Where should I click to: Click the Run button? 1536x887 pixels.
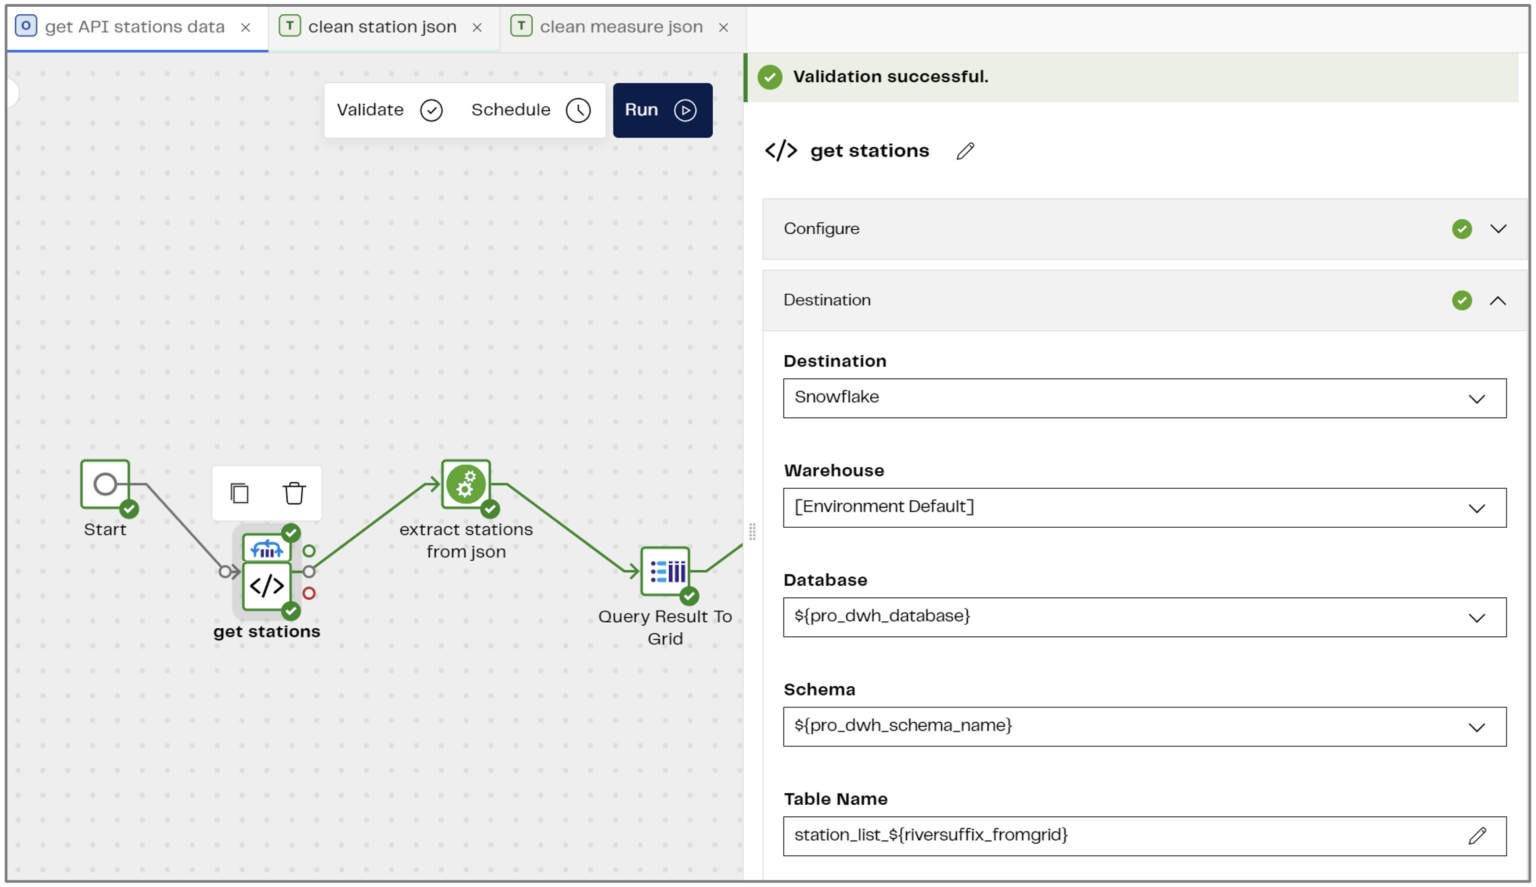[x=660, y=110]
